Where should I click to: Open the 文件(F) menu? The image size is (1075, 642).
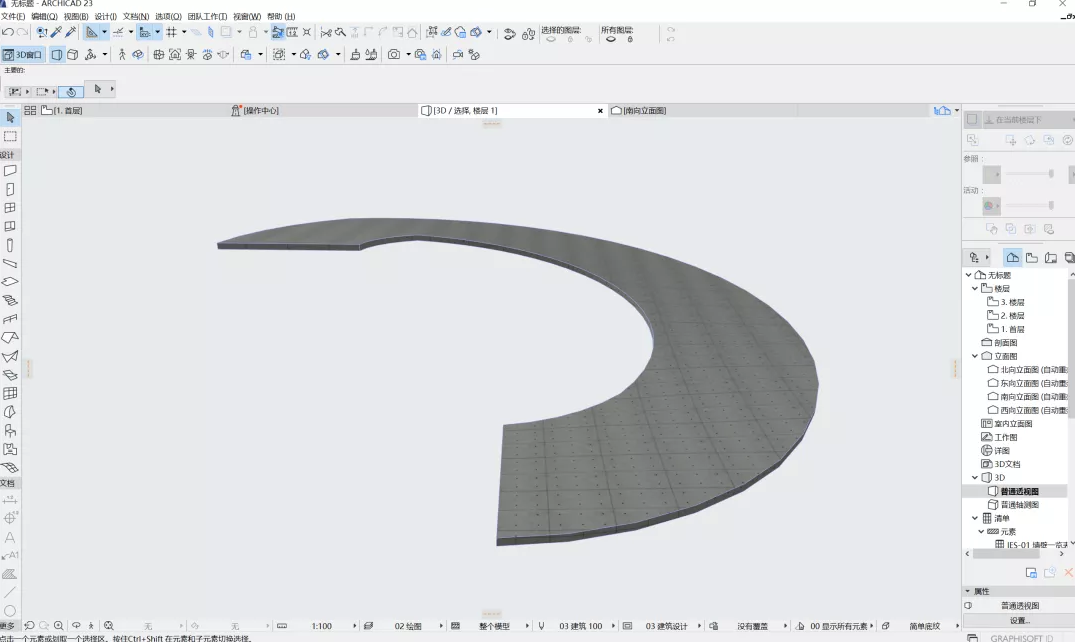coord(13,16)
